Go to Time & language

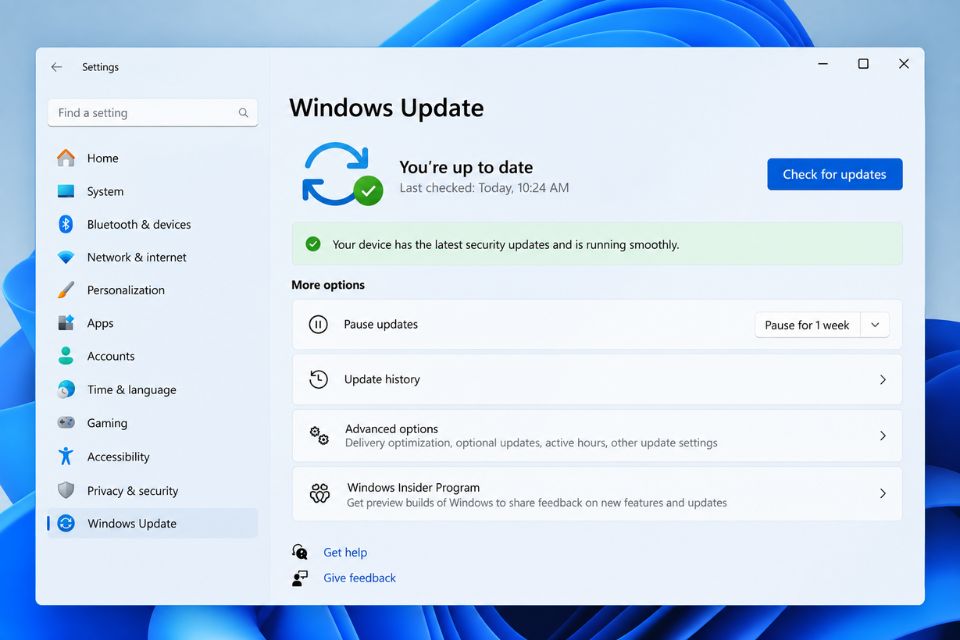pos(152,390)
